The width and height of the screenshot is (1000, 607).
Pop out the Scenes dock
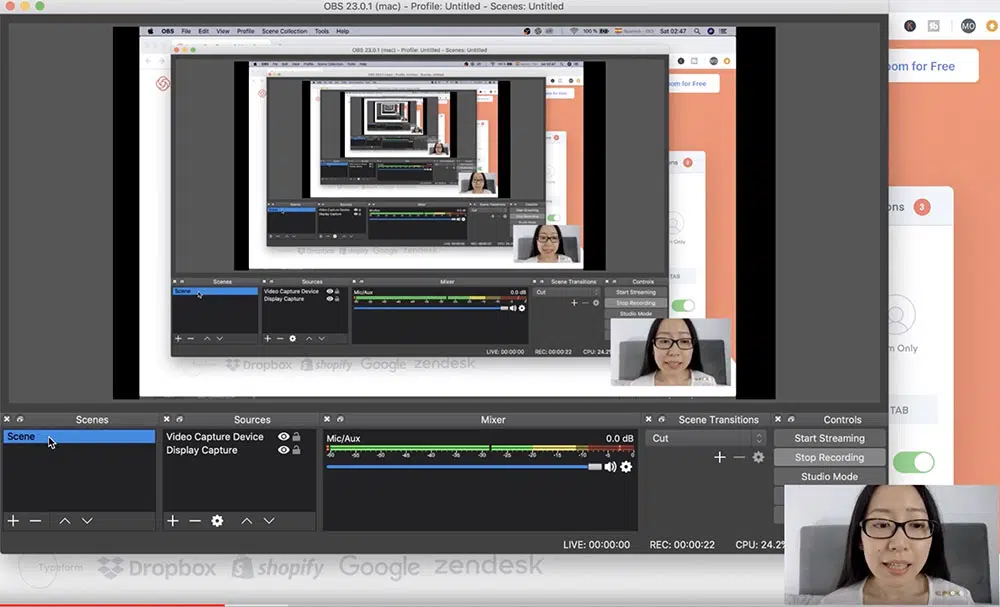[20, 419]
